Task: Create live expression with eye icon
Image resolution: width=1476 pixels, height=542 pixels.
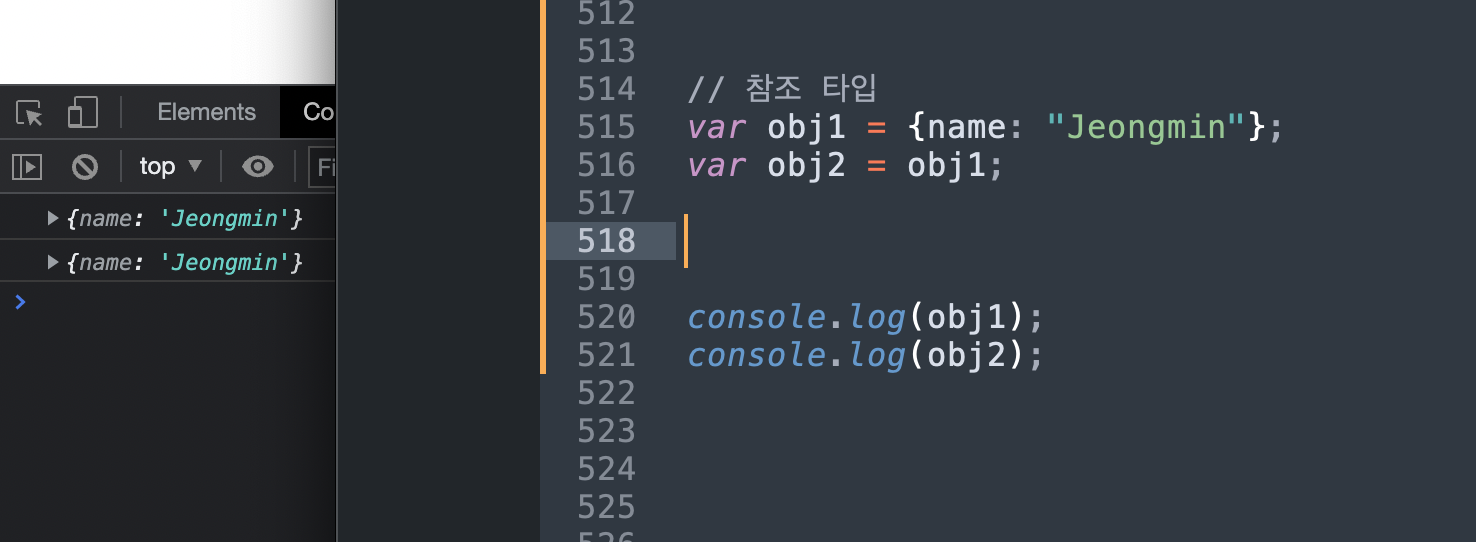Action: [258, 167]
